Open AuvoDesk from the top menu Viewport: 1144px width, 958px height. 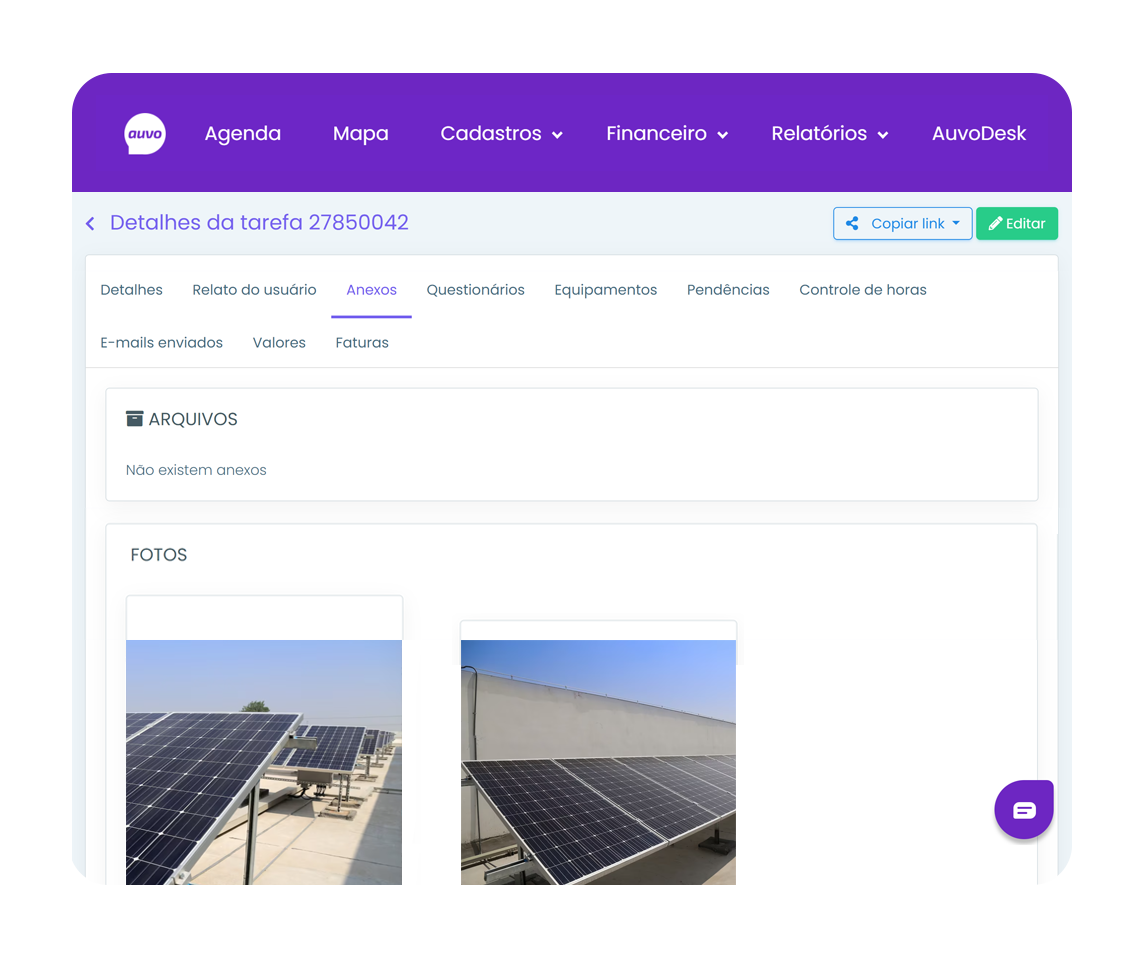tap(979, 134)
